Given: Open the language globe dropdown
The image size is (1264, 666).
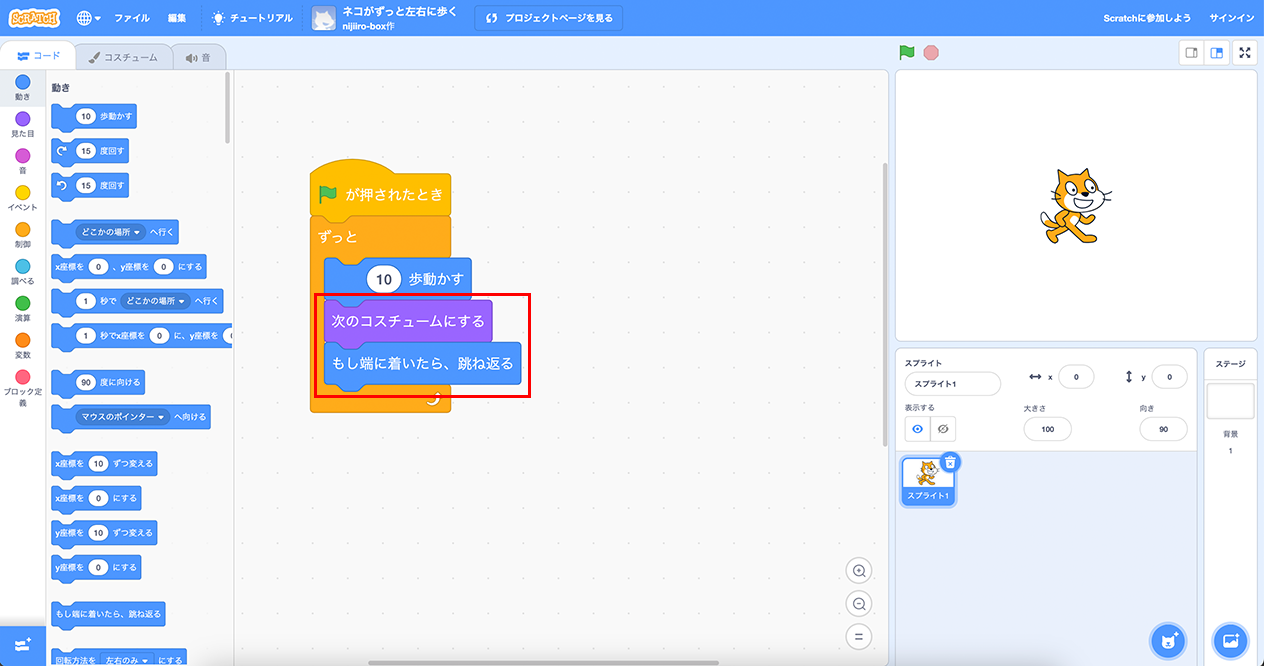Looking at the screenshot, I should click(x=88, y=18).
